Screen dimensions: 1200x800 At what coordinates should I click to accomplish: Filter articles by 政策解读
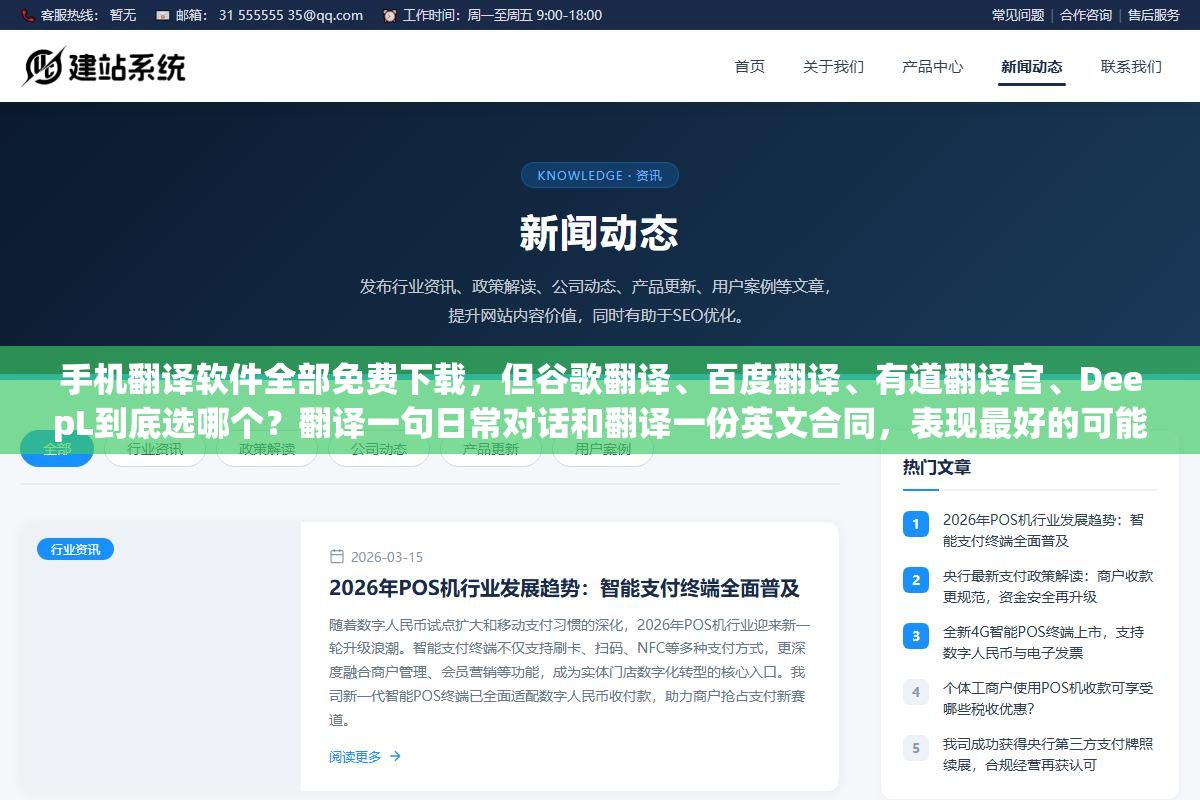[x=267, y=449]
